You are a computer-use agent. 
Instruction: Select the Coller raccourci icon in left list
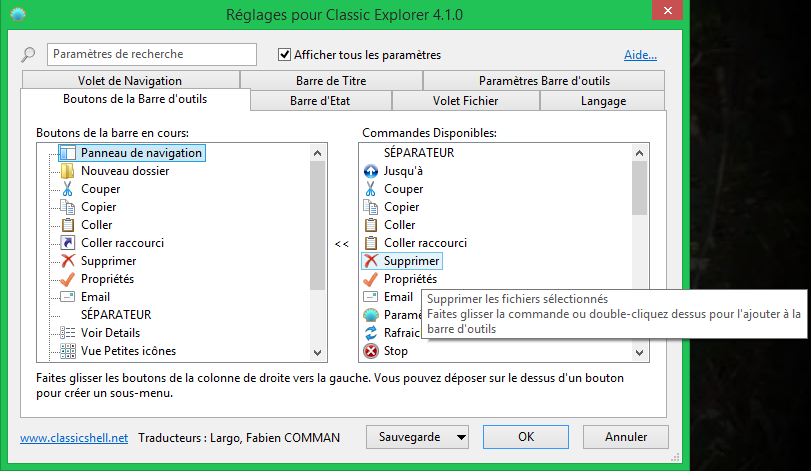point(68,243)
